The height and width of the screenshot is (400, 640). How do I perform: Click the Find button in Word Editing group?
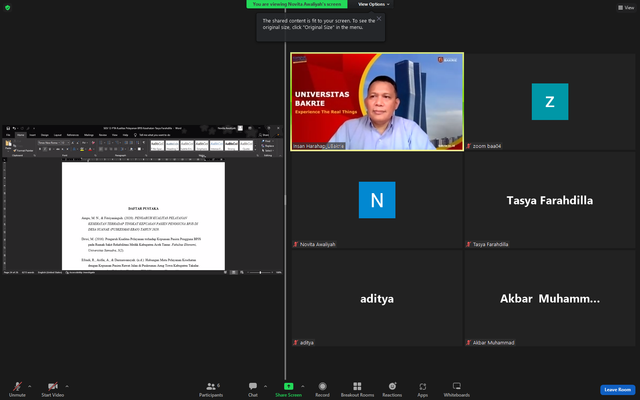click(267, 141)
